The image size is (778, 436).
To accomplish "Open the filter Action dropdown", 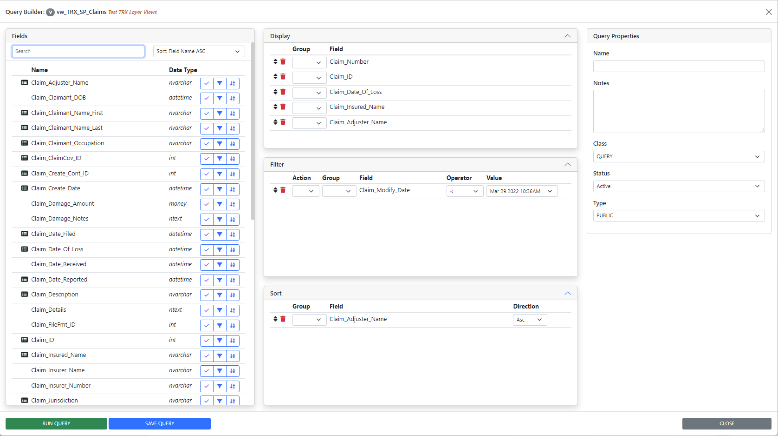I will pyautogui.click(x=306, y=191).
